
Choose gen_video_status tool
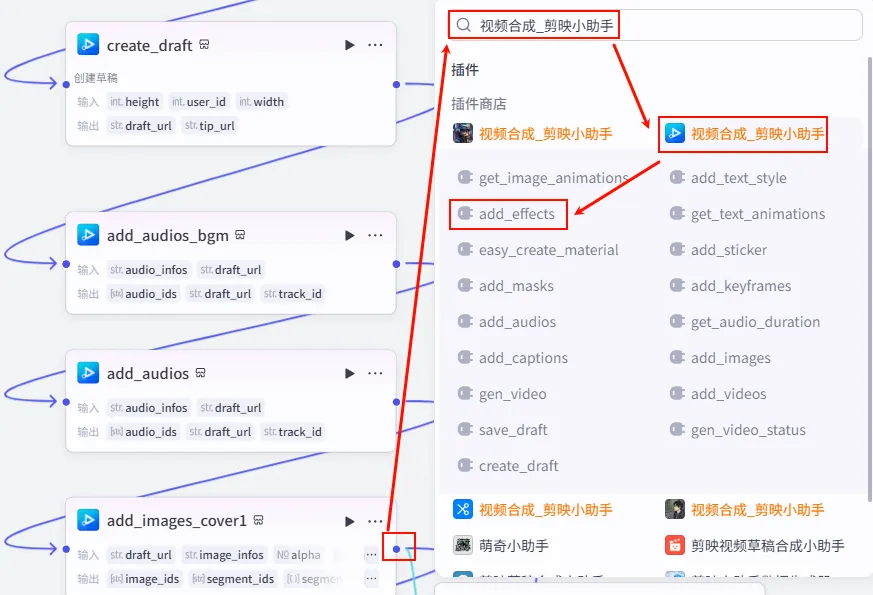coord(737,430)
